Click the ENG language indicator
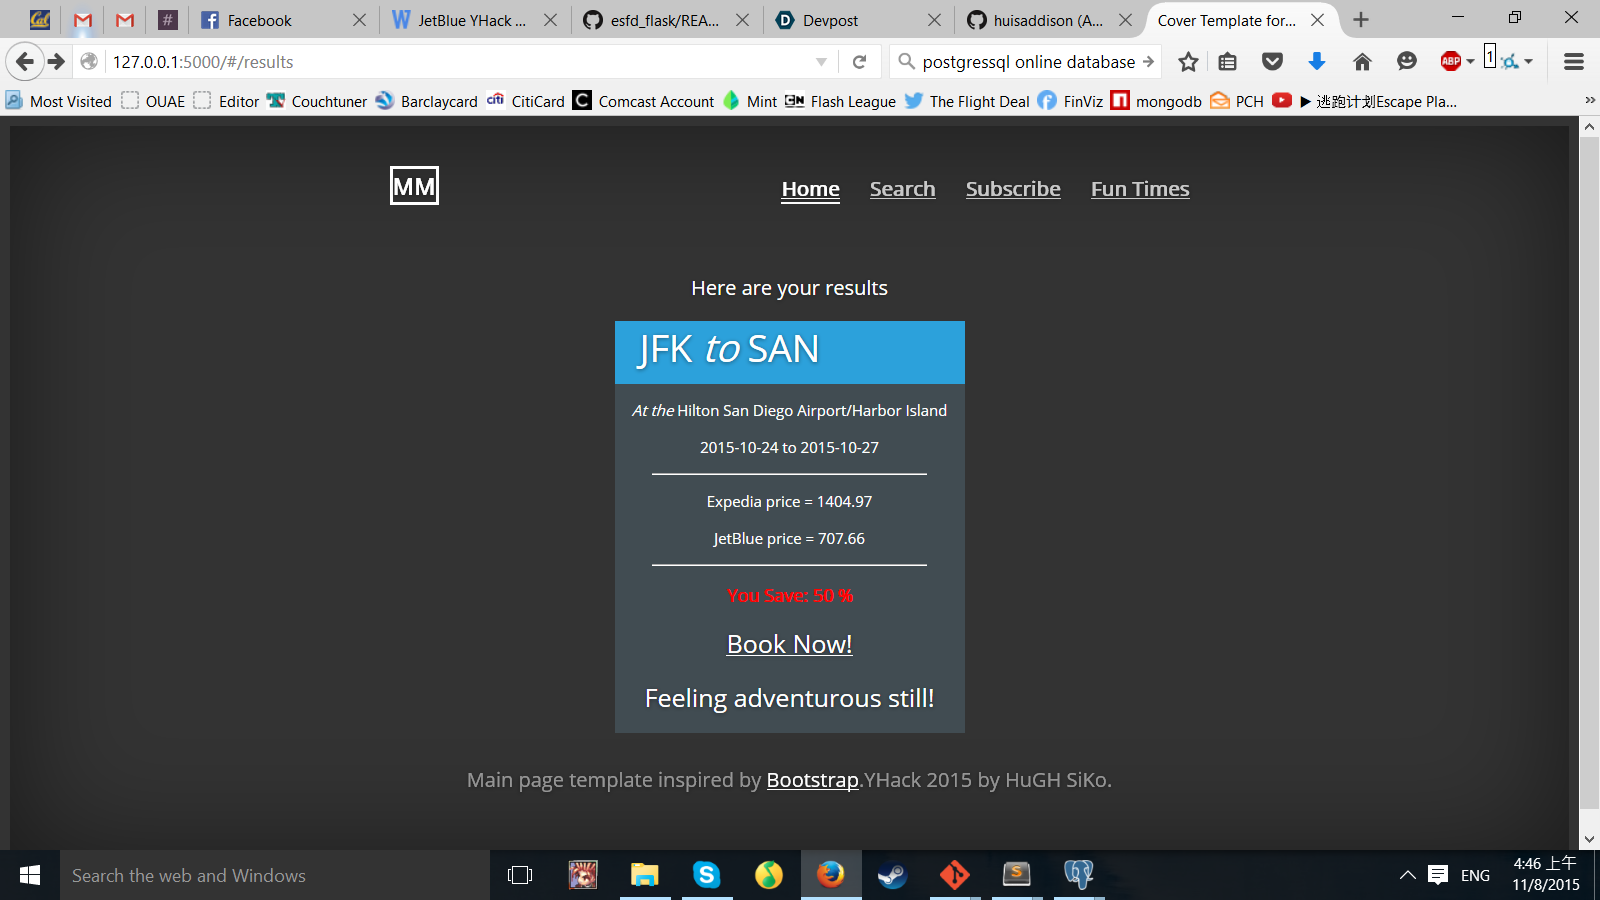The width and height of the screenshot is (1600, 900). click(1475, 875)
